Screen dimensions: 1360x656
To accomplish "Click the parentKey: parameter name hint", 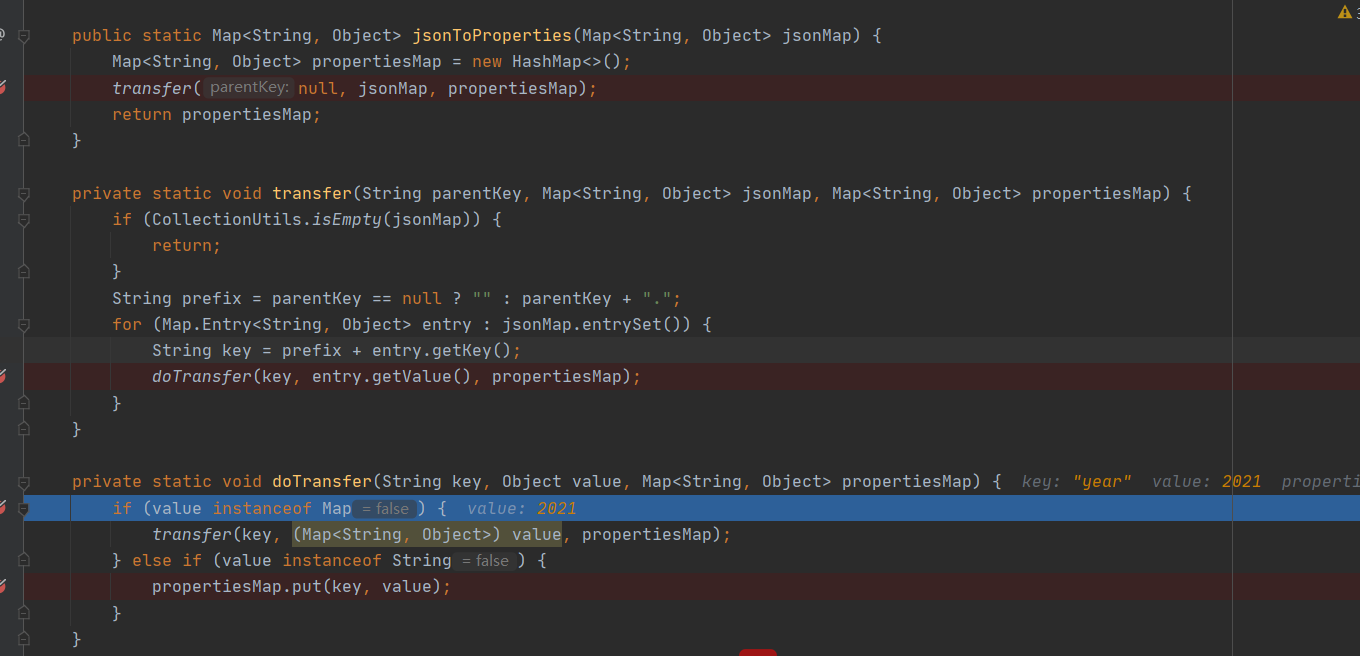I will click(248, 87).
